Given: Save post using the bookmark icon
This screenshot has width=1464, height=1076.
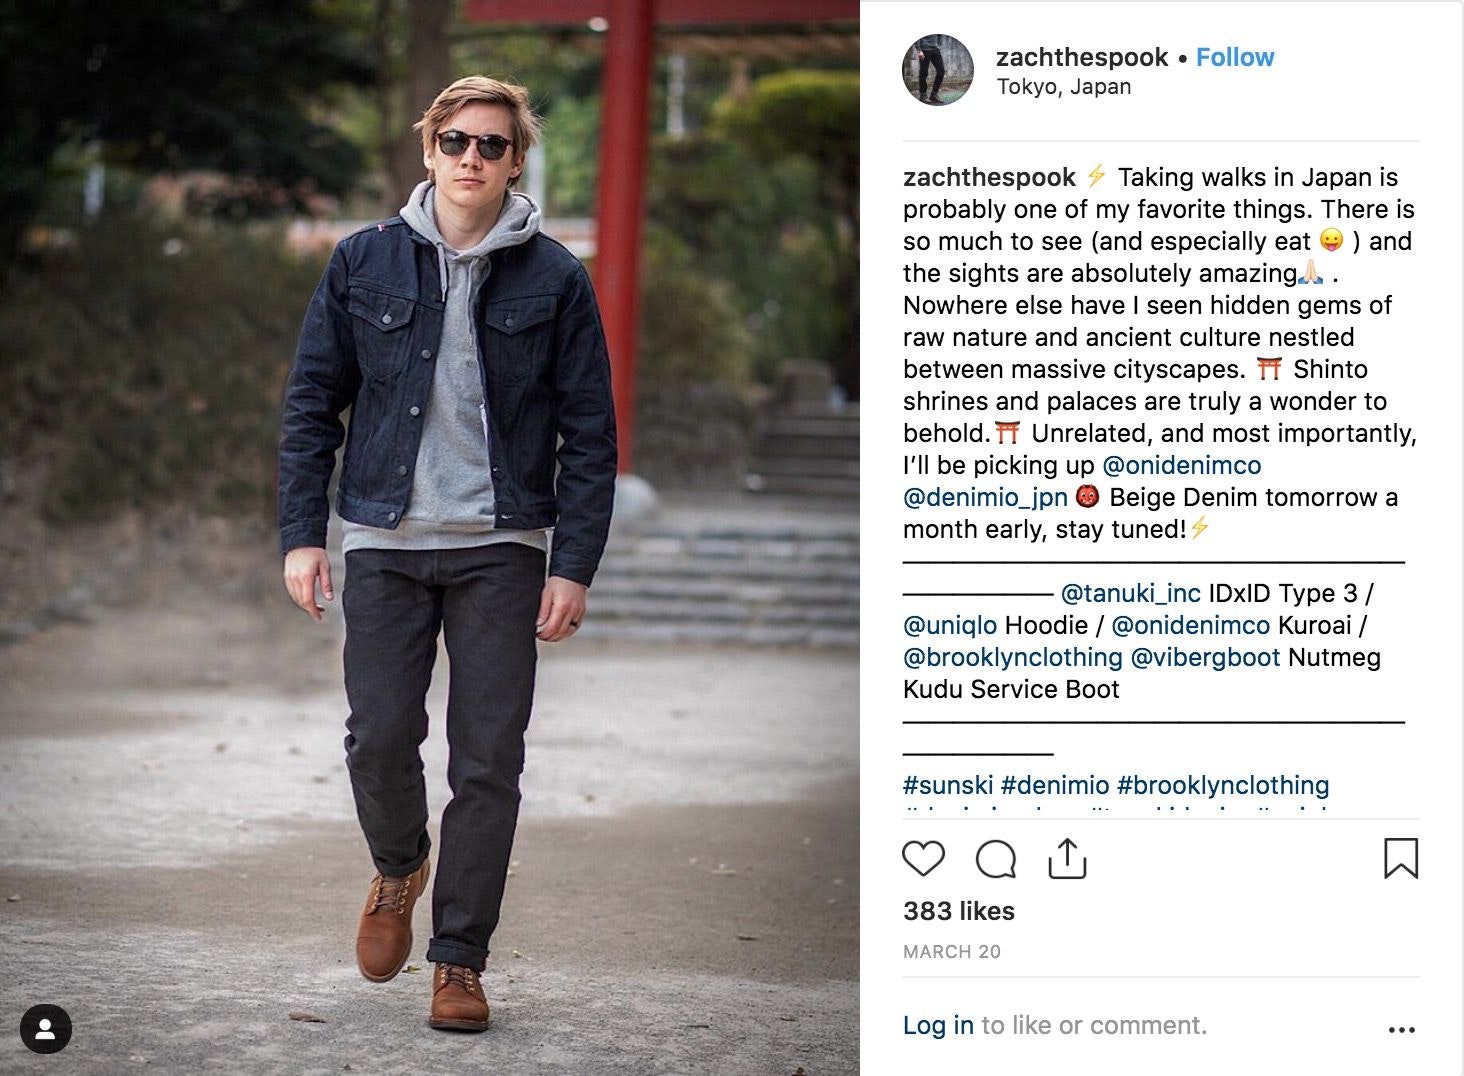Looking at the screenshot, I should pos(1401,858).
